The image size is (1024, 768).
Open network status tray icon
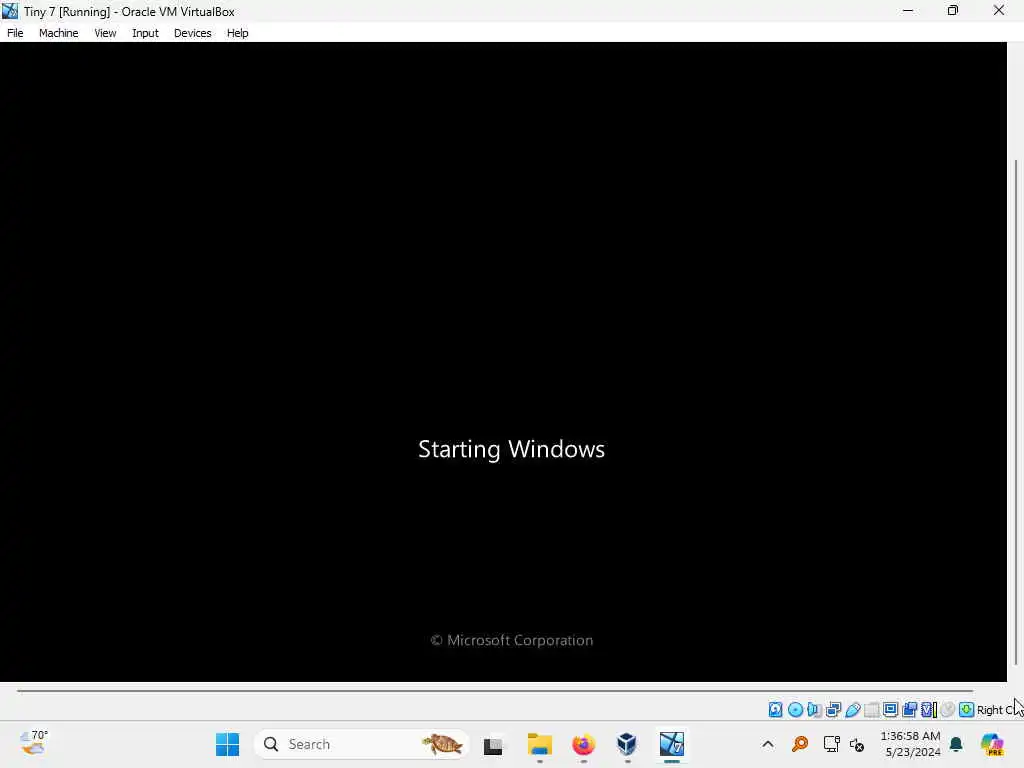click(x=831, y=744)
